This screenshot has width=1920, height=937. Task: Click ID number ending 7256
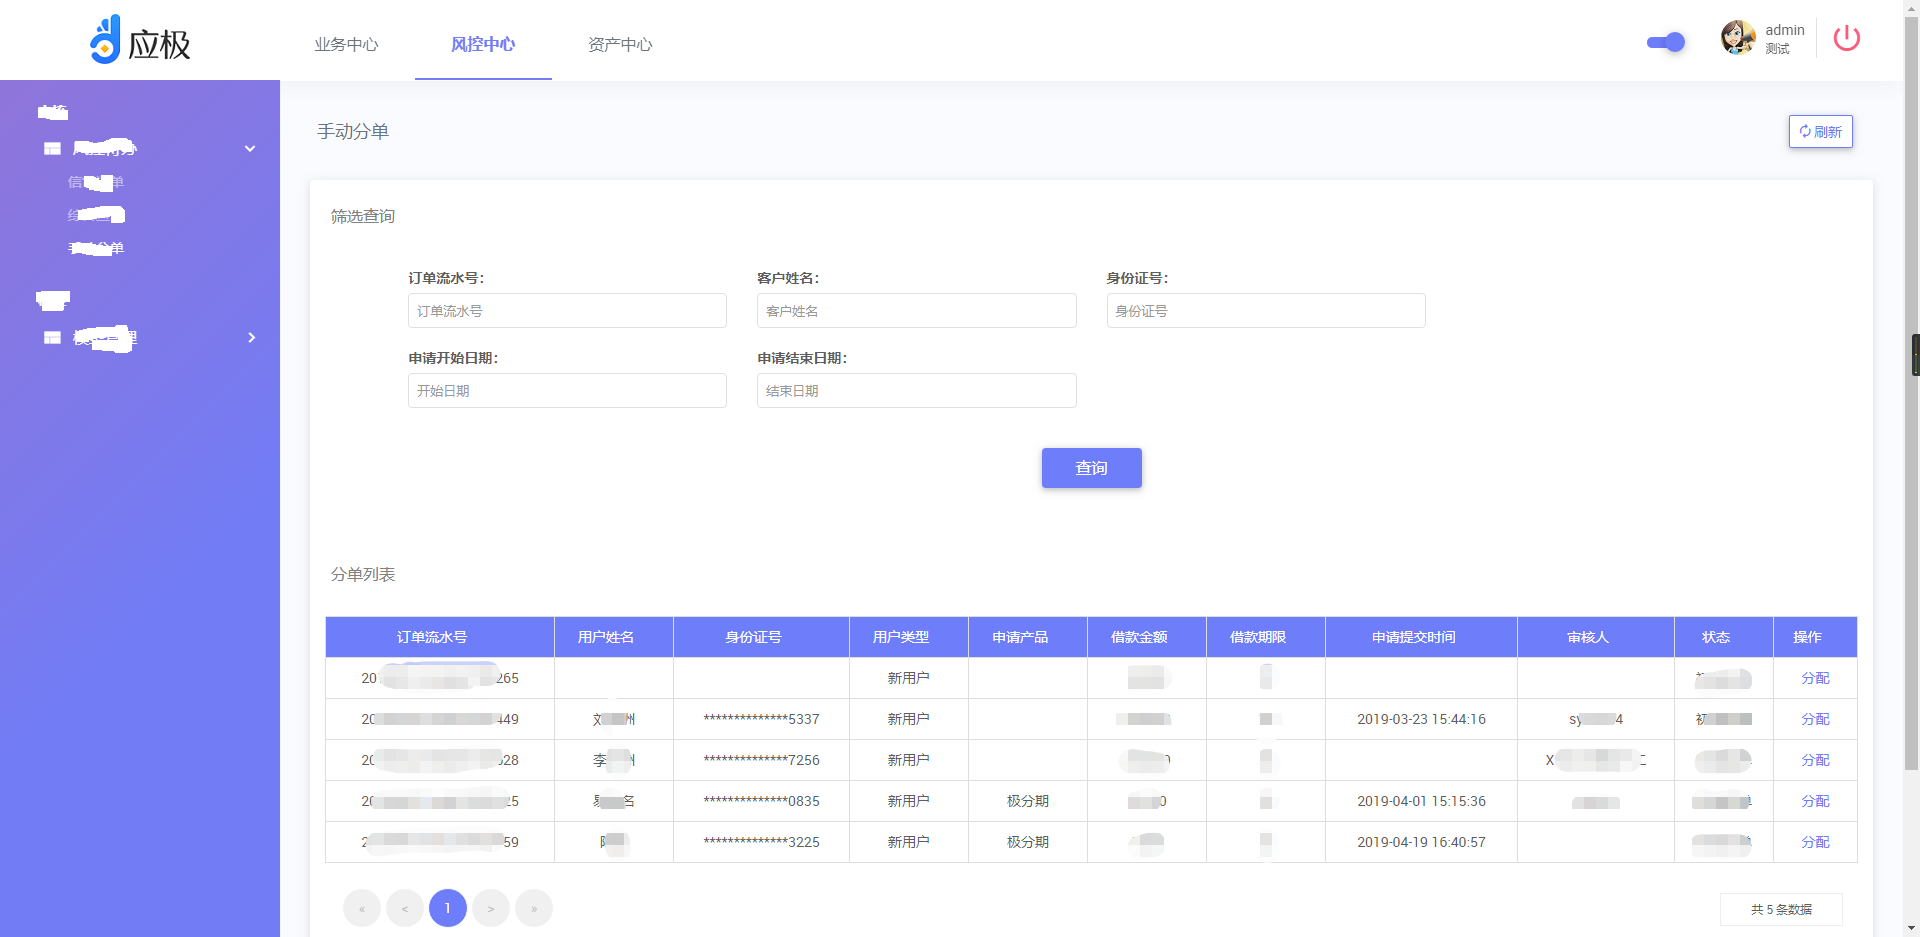pyautogui.click(x=761, y=760)
